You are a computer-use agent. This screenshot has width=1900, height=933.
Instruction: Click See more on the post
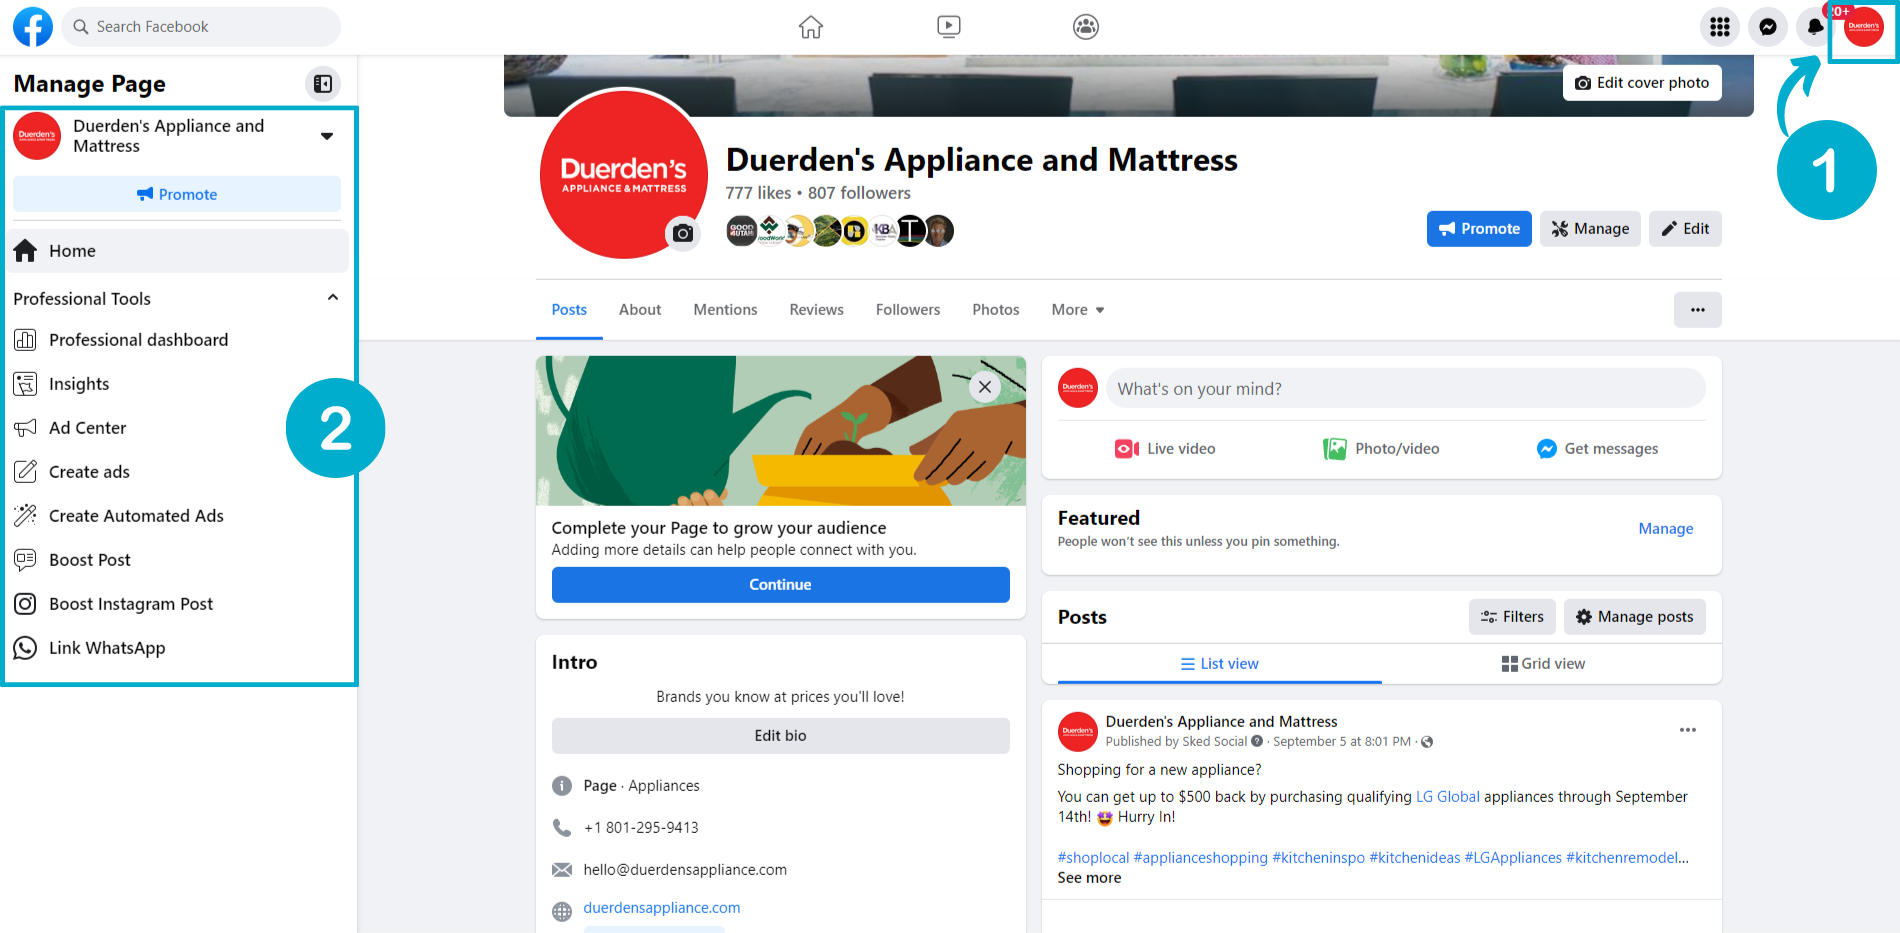(1089, 878)
